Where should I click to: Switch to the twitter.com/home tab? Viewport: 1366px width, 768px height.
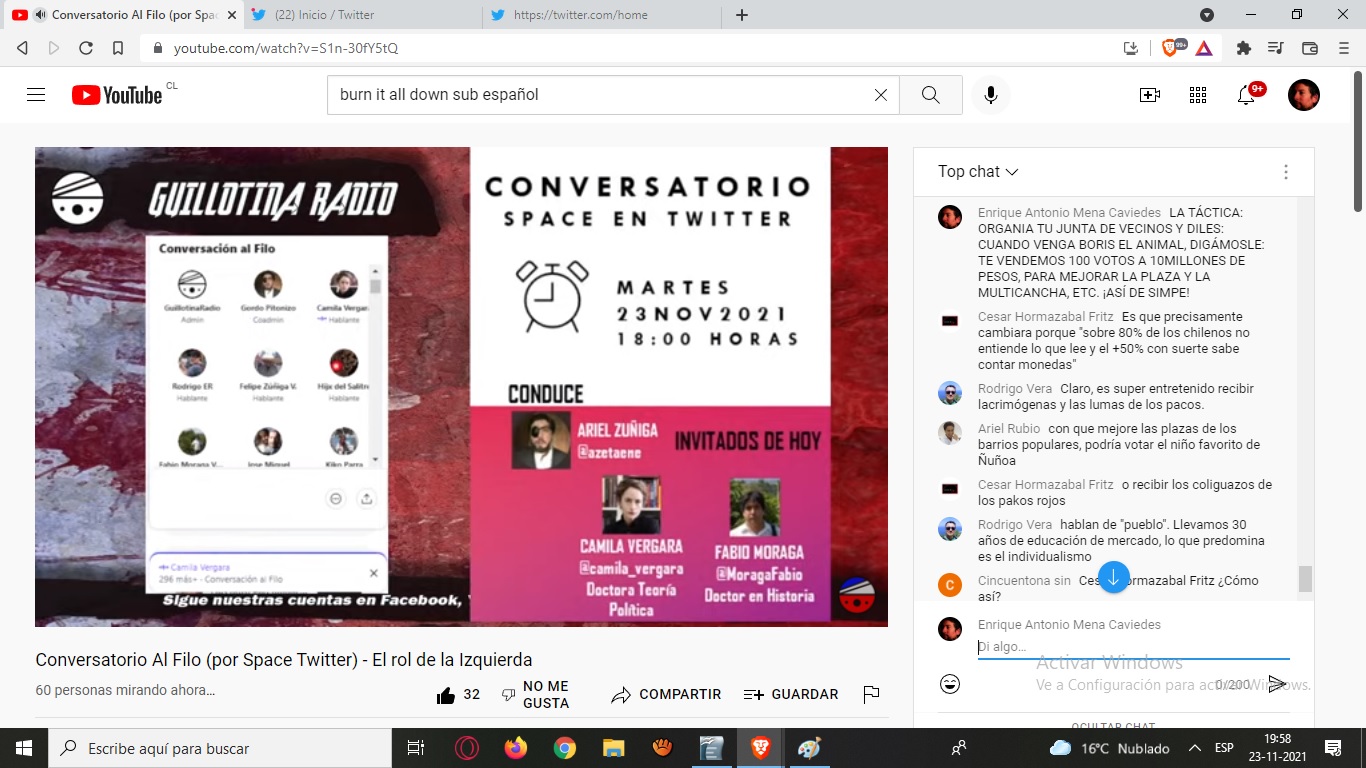[602, 15]
